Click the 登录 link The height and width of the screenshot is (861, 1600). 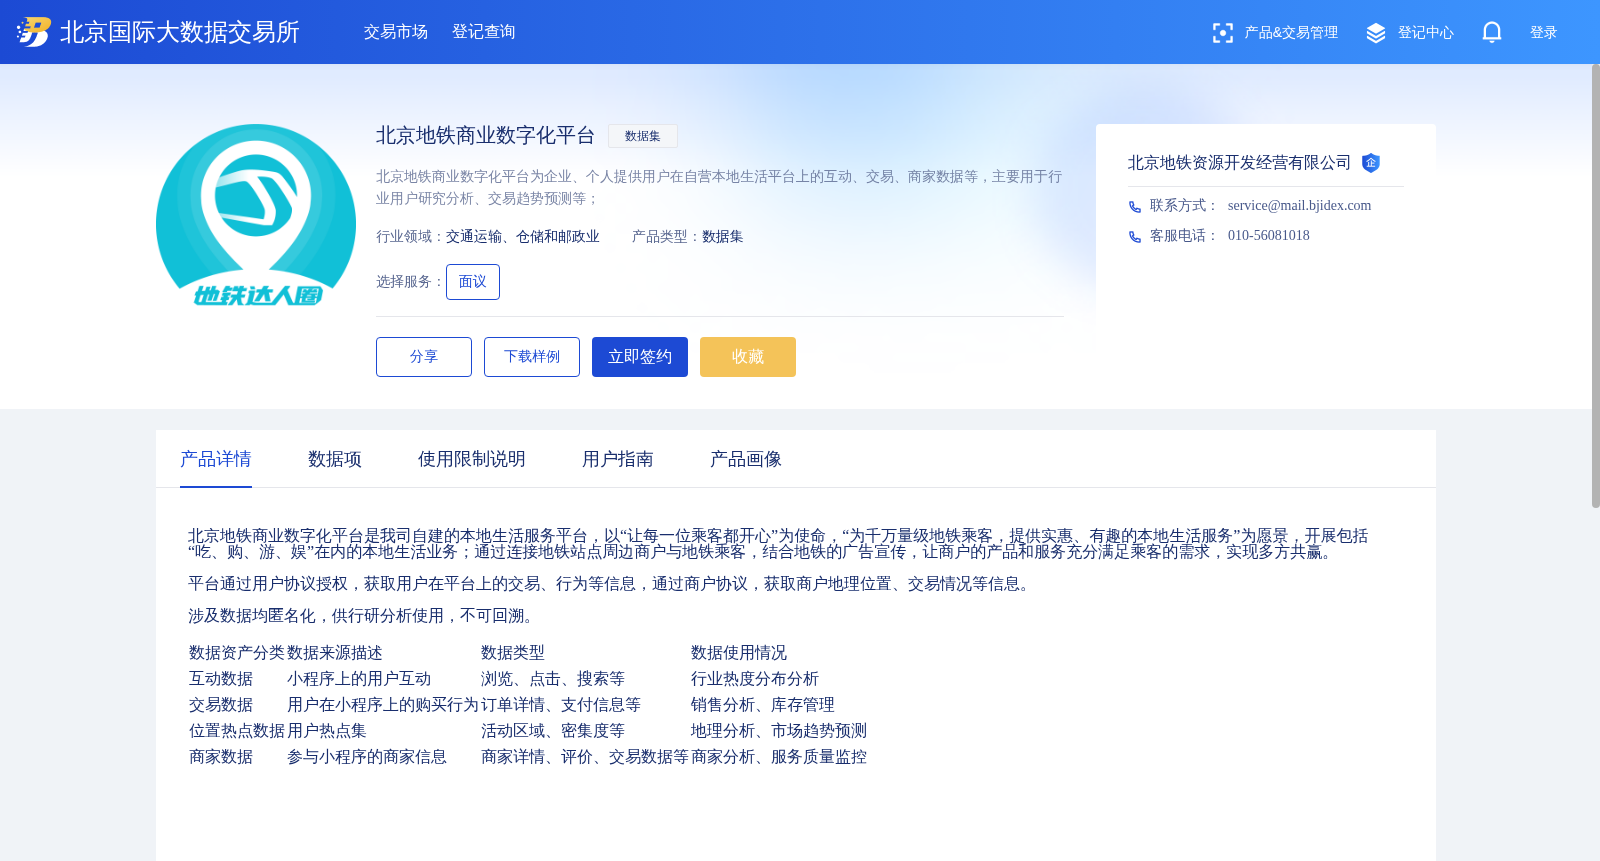[x=1543, y=33]
